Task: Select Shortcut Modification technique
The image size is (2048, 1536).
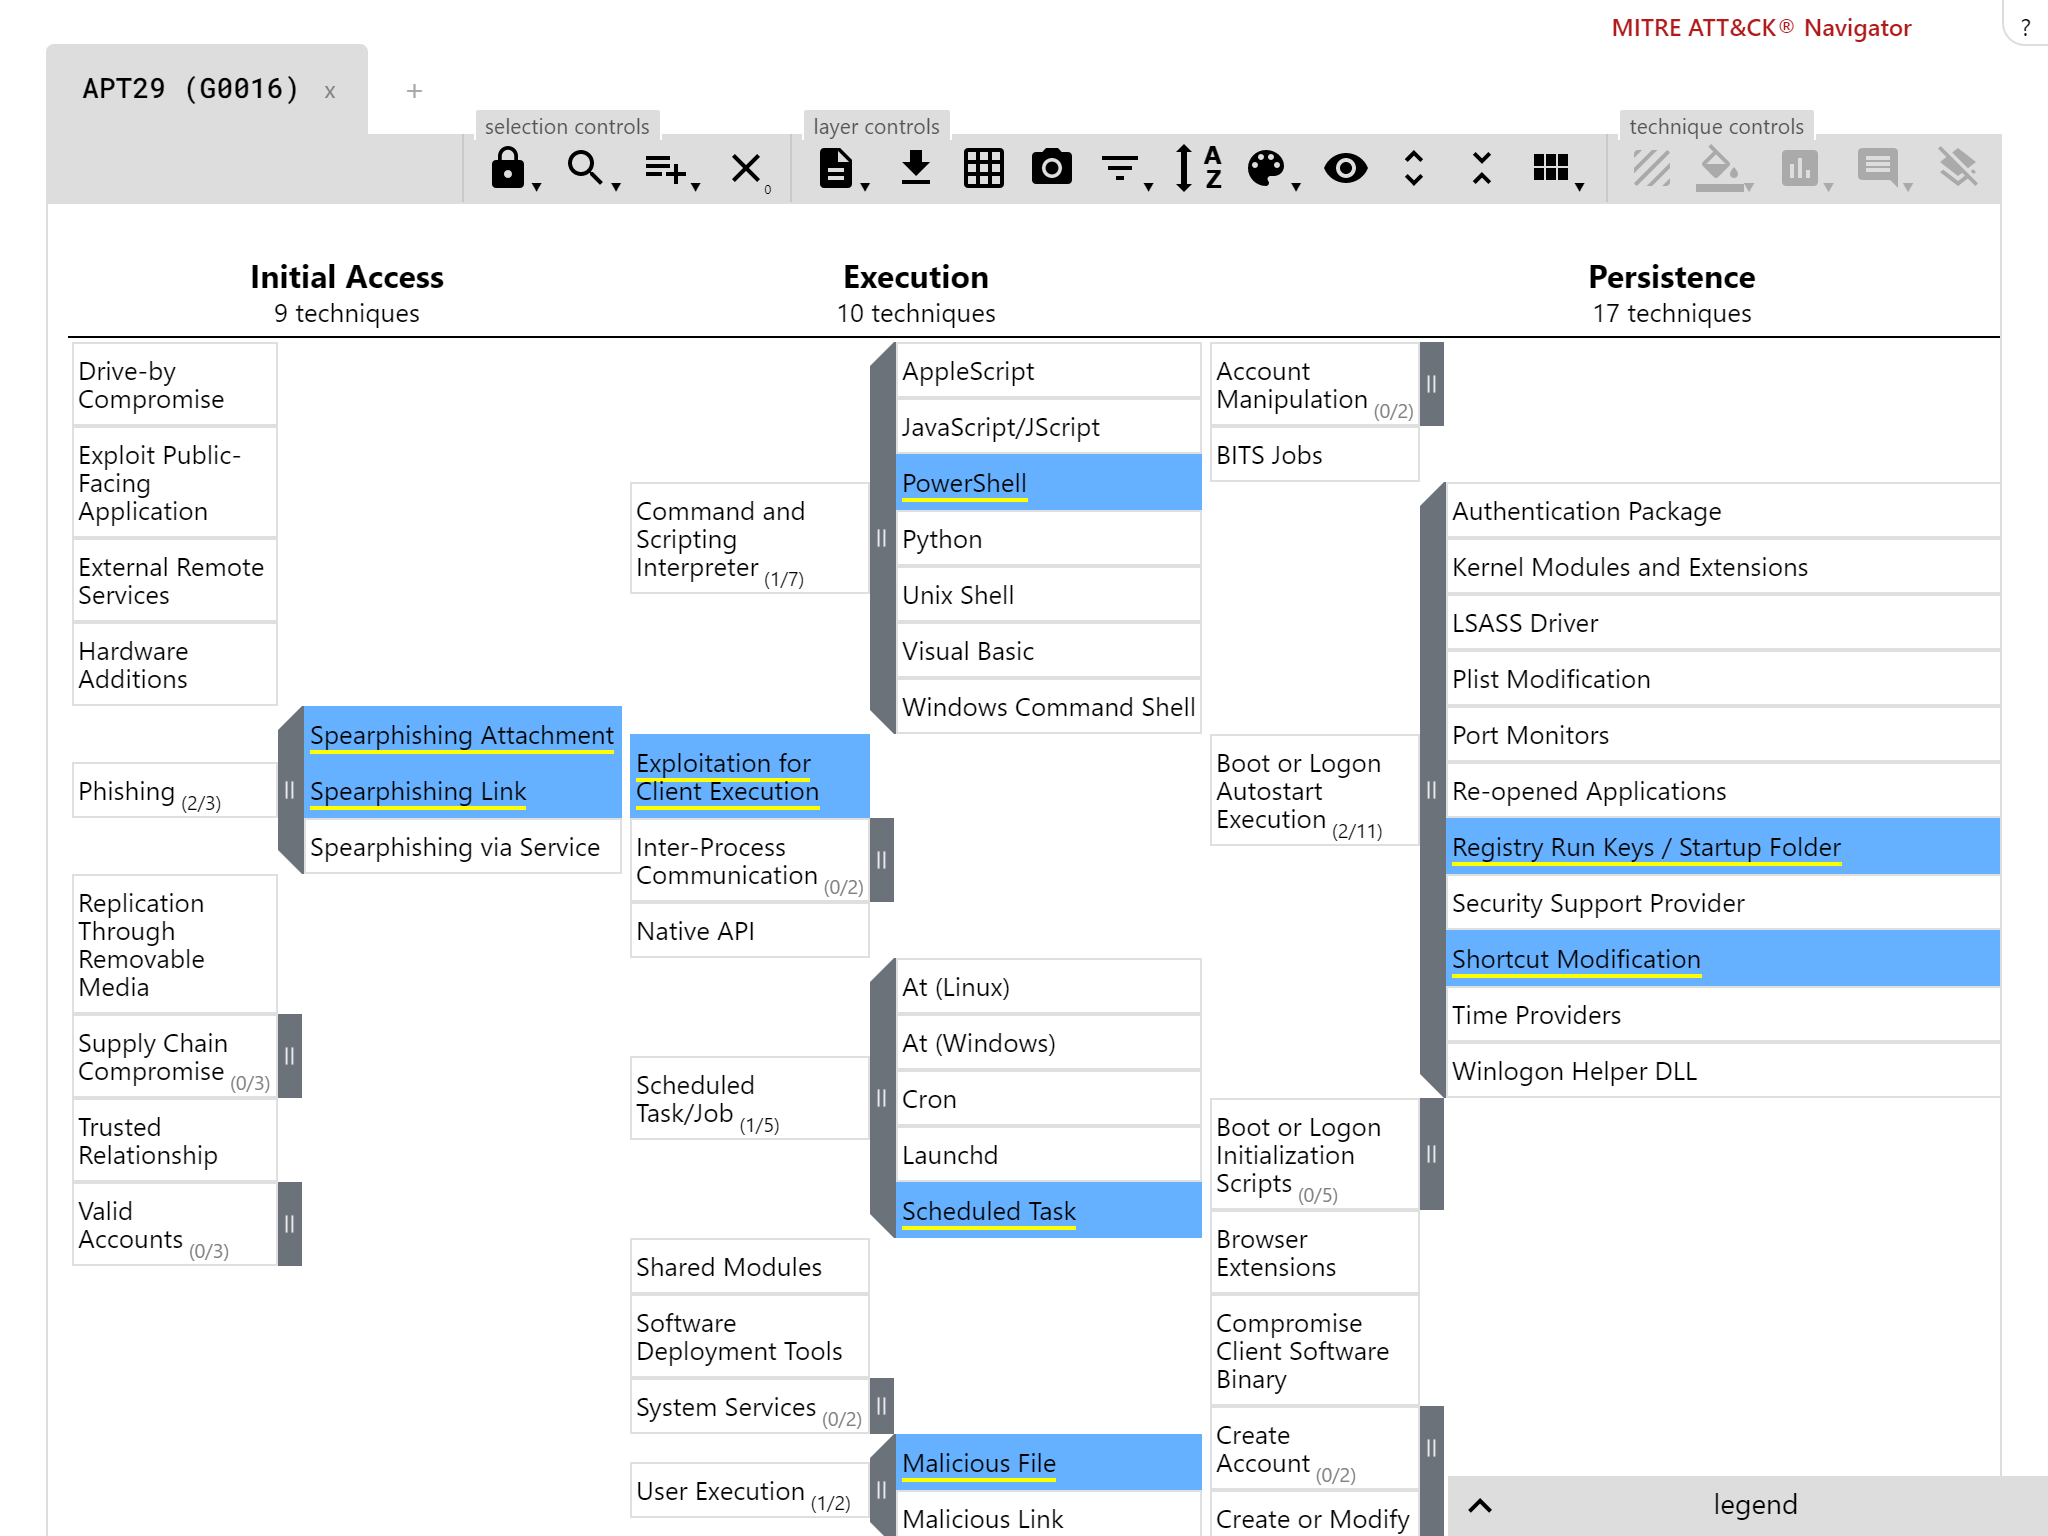Action: (1723, 959)
